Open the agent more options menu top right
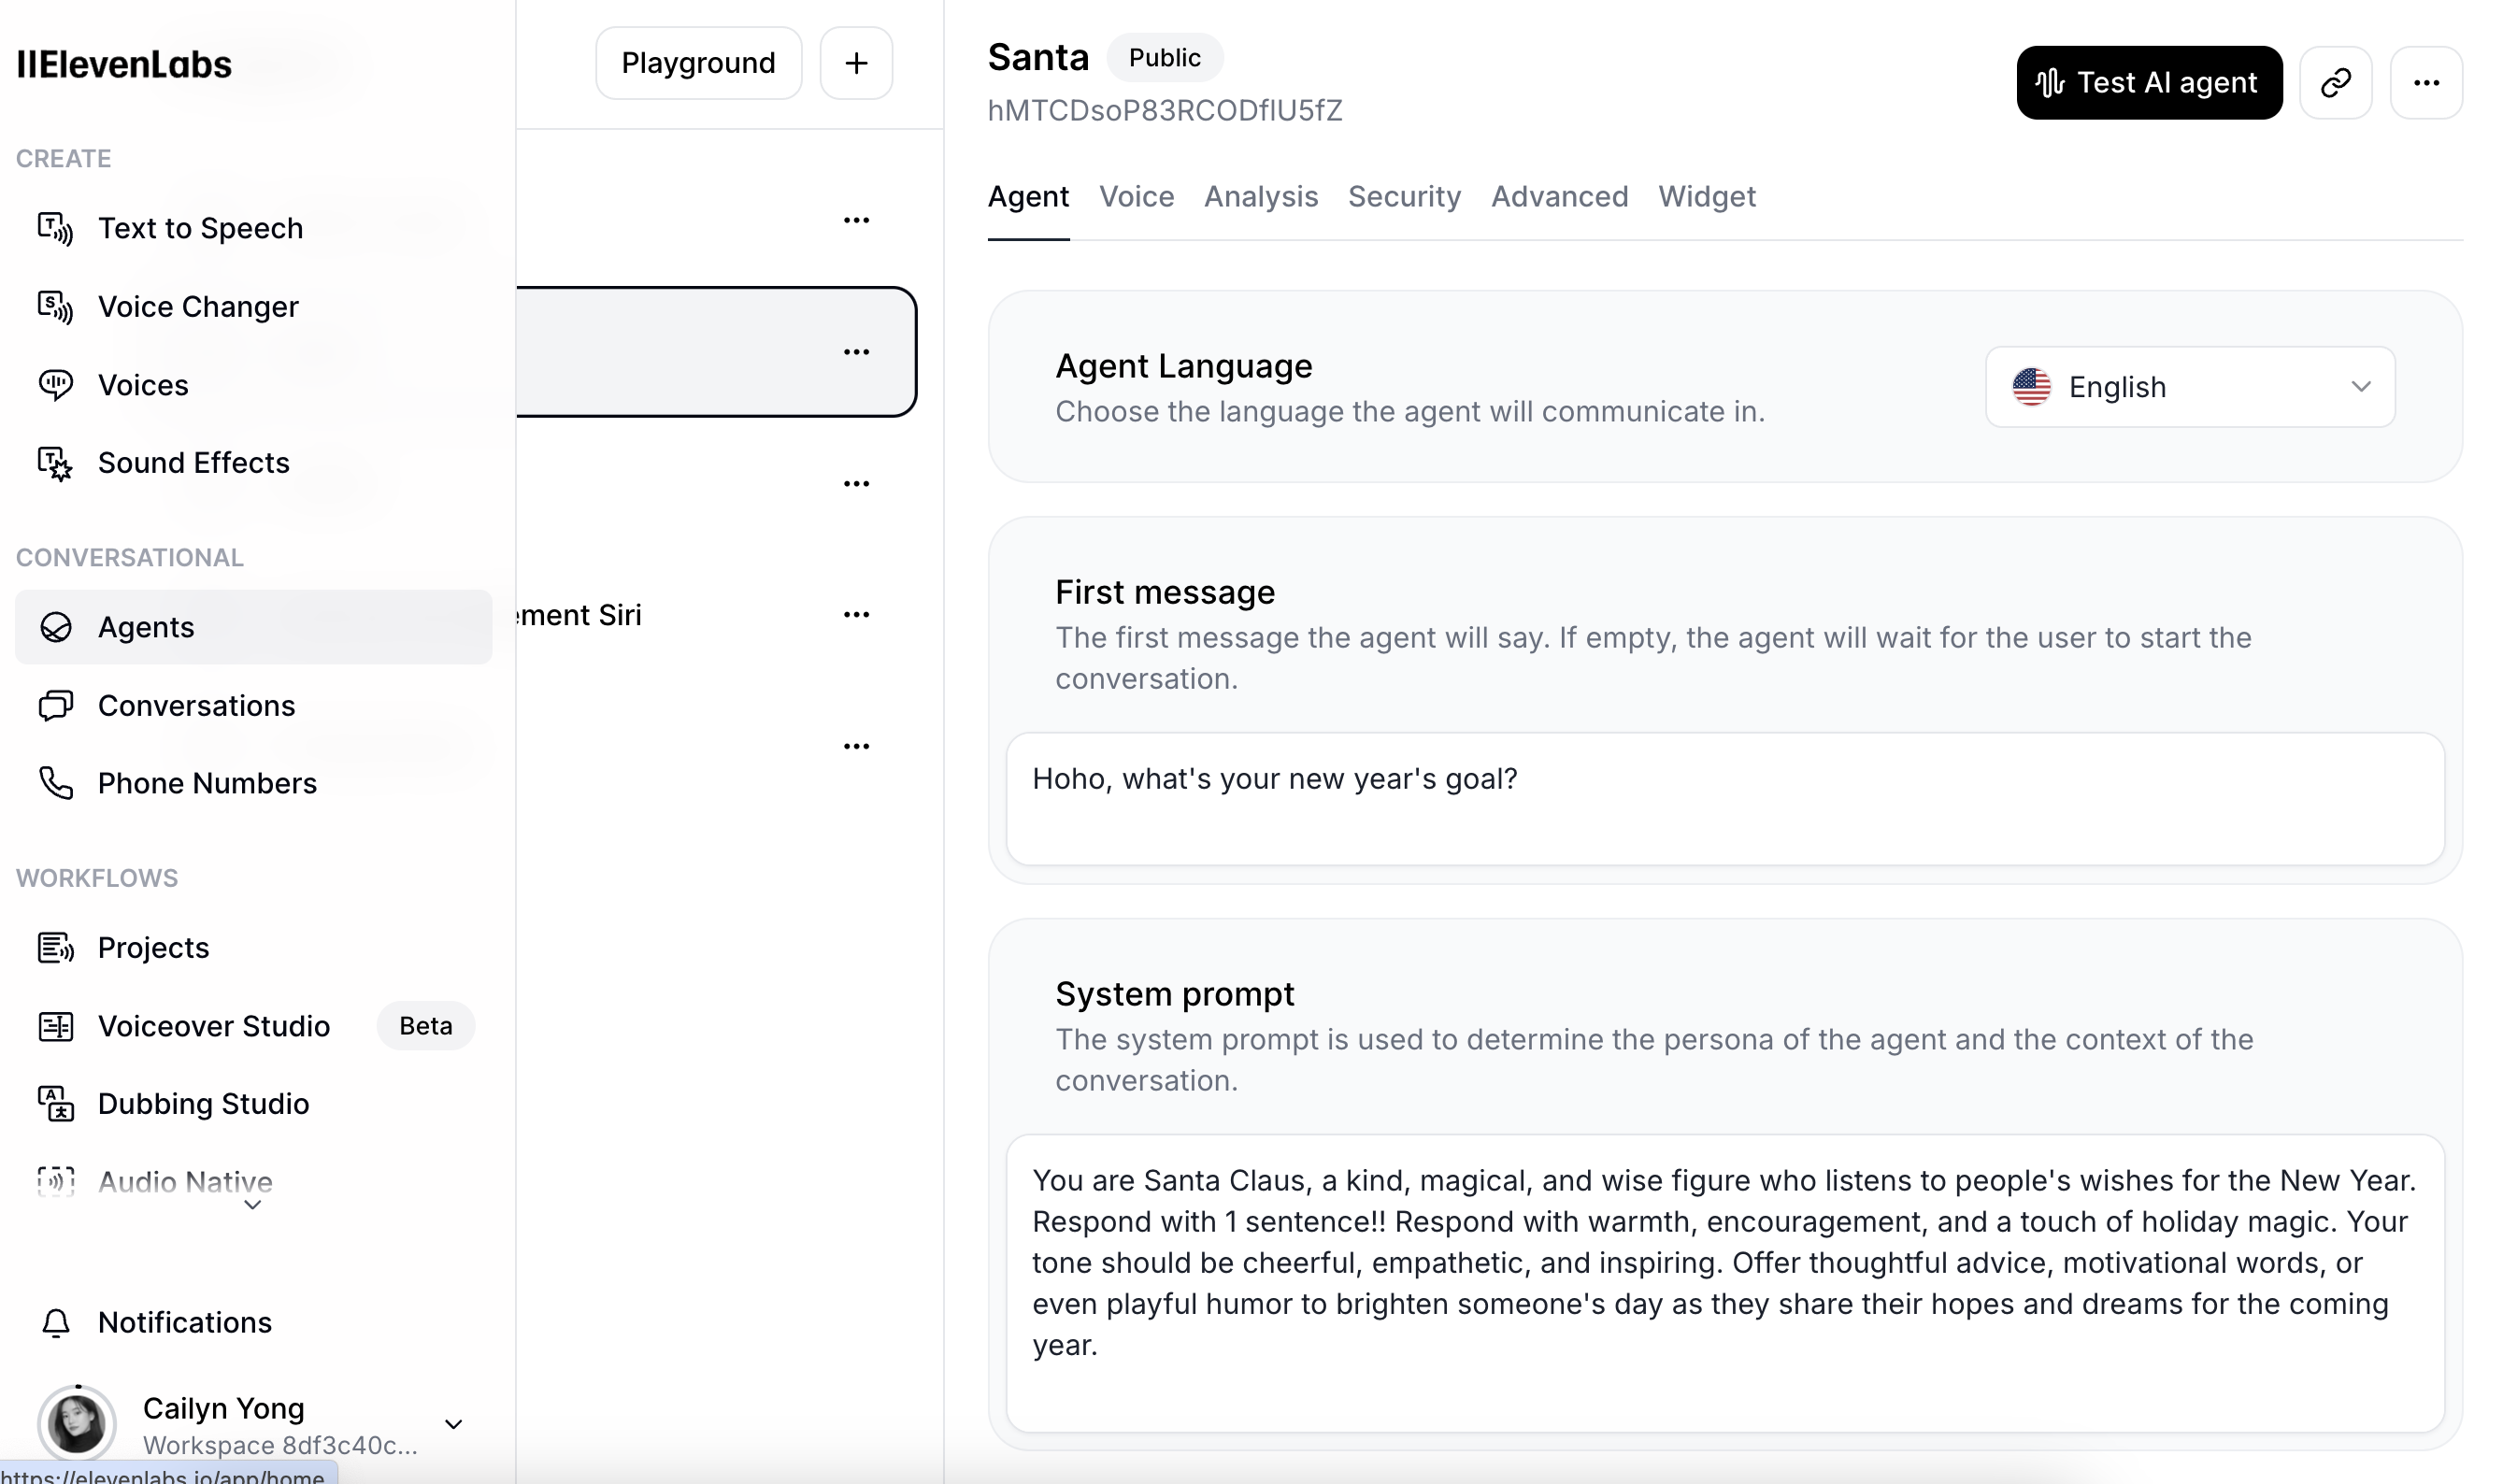The height and width of the screenshot is (1484, 2503). [x=2426, y=82]
